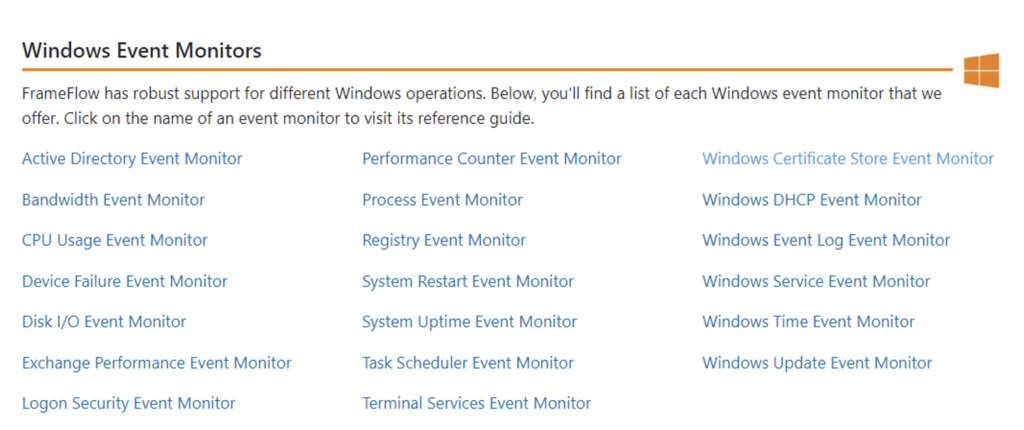Visit Windows Event Log Event Monitor

[826, 240]
